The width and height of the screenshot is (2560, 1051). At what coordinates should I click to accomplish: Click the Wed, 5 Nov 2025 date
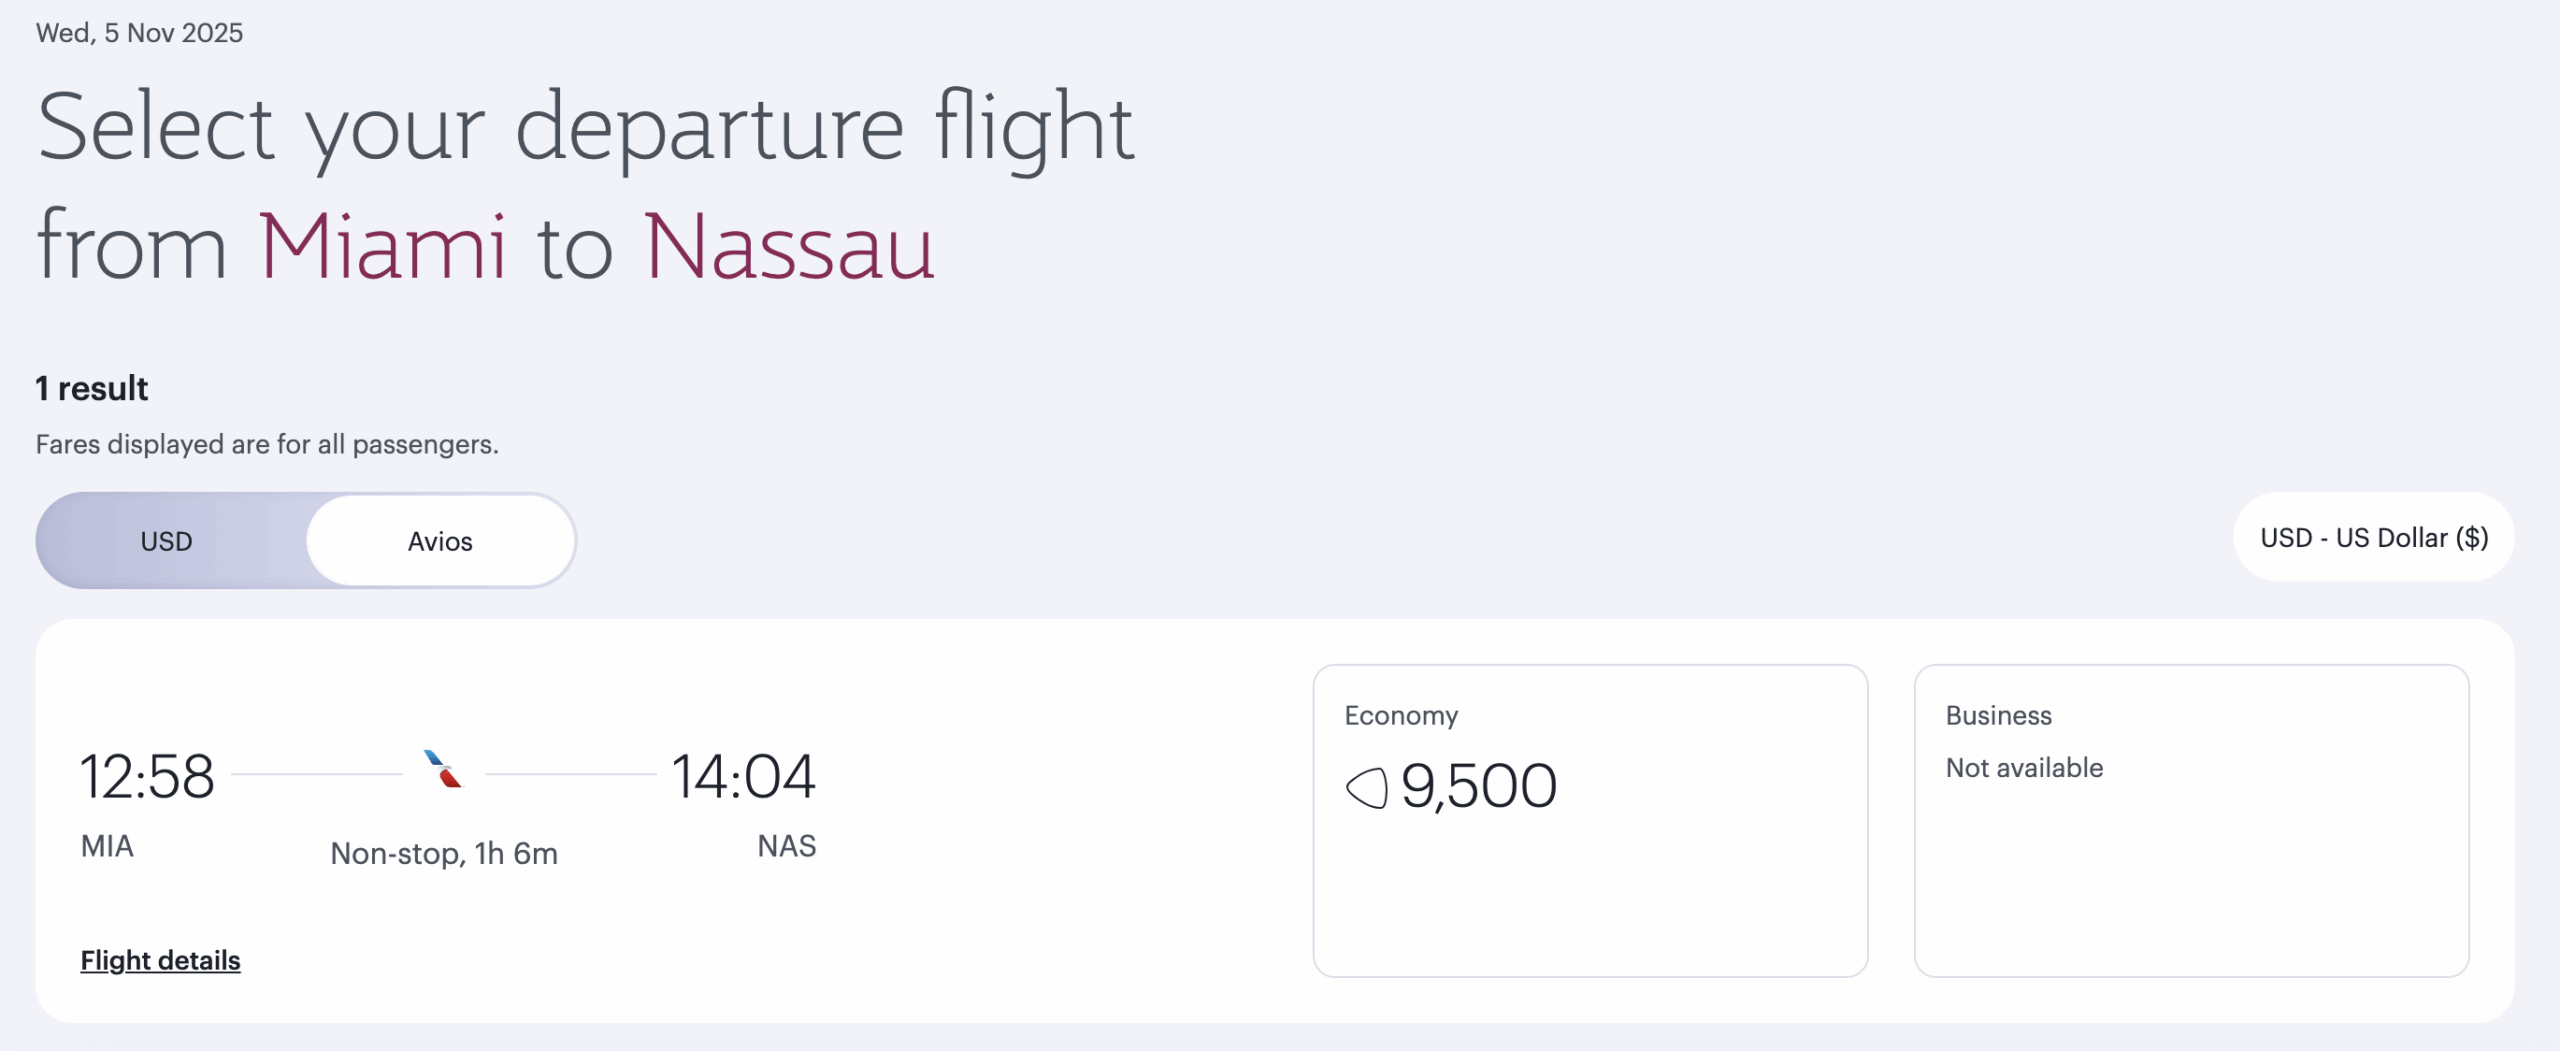[139, 33]
